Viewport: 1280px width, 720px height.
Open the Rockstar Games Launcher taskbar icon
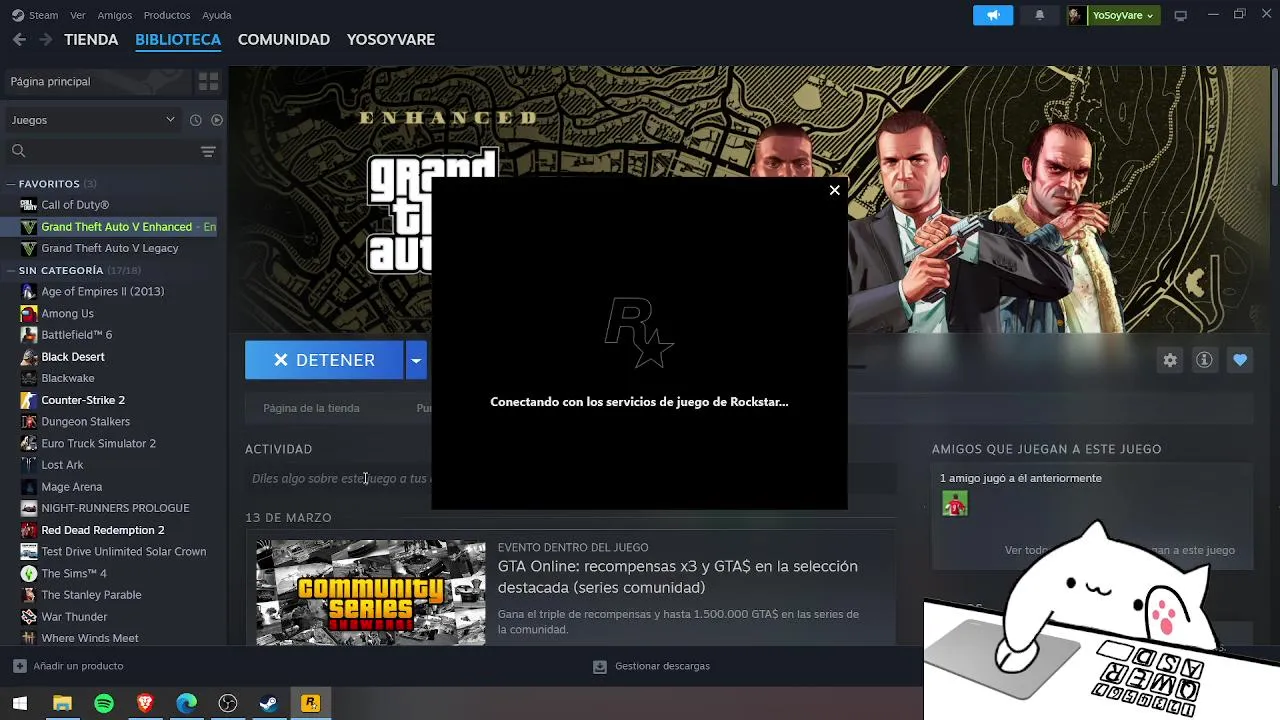(x=310, y=704)
